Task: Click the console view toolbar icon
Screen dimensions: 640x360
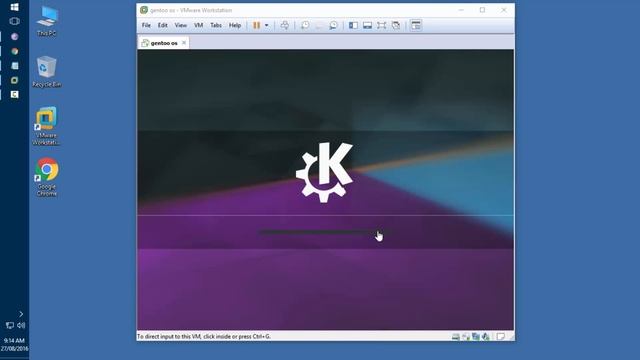Action: (416, 25)
